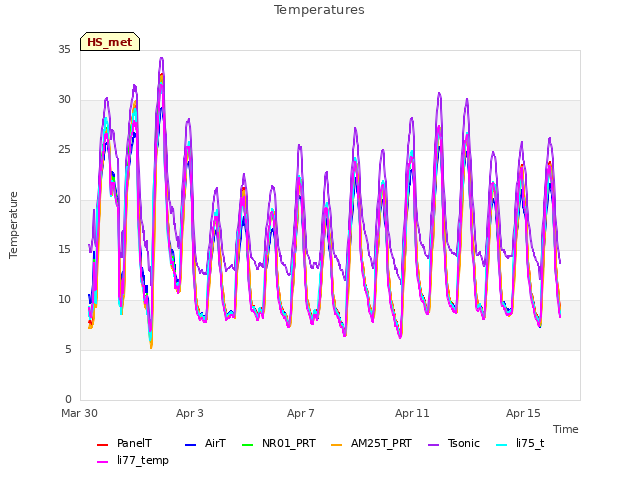This screenshot has width=640, height=480.
Task: Click the Apr 11 x-axis label
Action: 412,413
